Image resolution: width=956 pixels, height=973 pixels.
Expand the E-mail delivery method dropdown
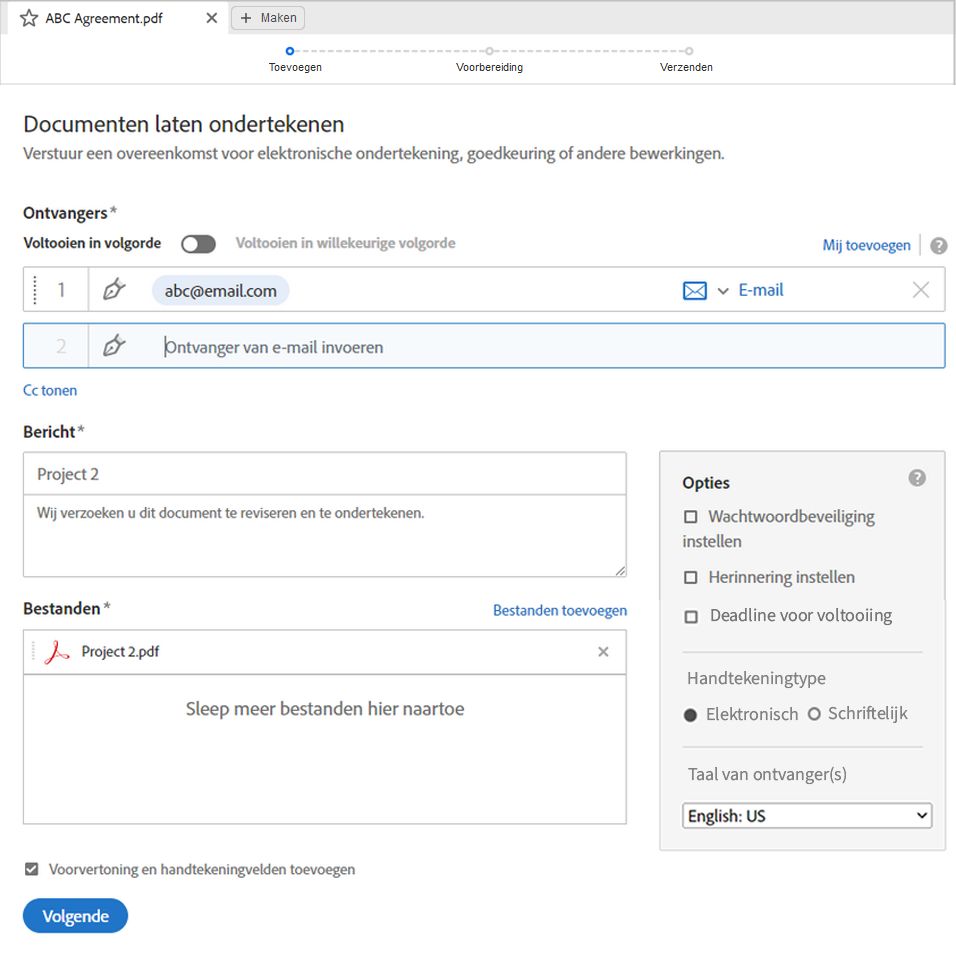[723, 291]
